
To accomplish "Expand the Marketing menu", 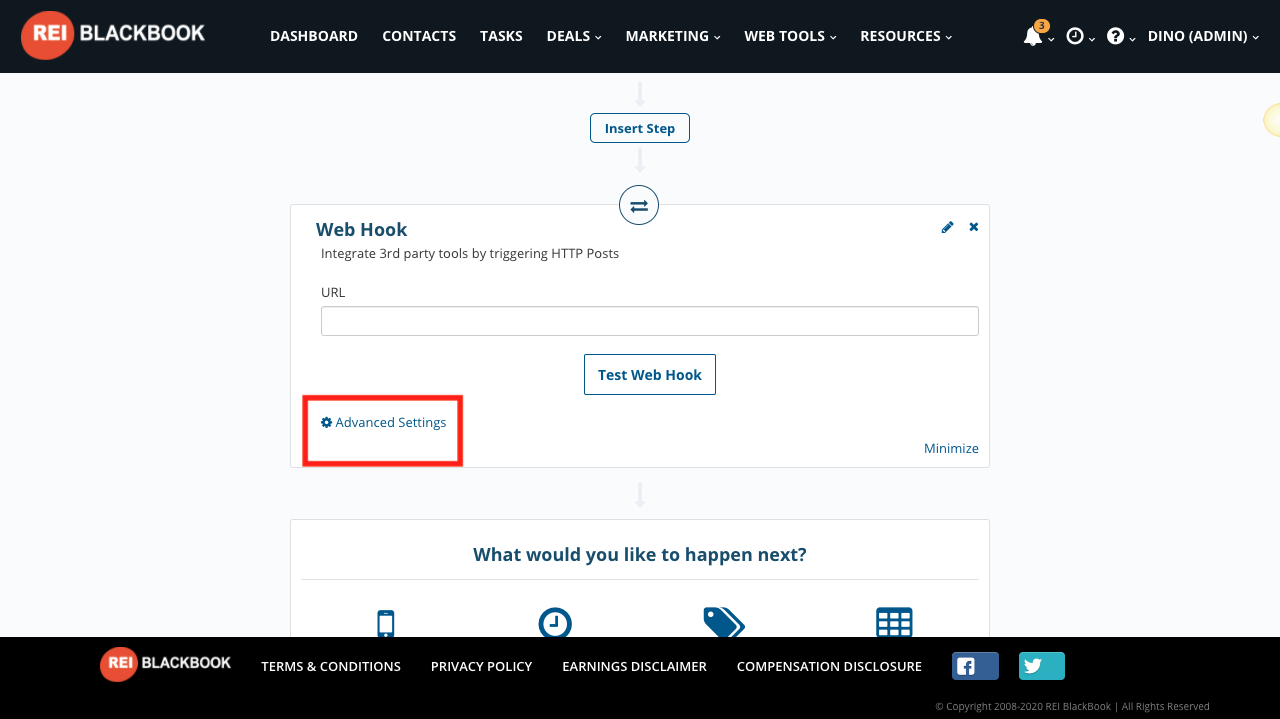I will [673, 36].
